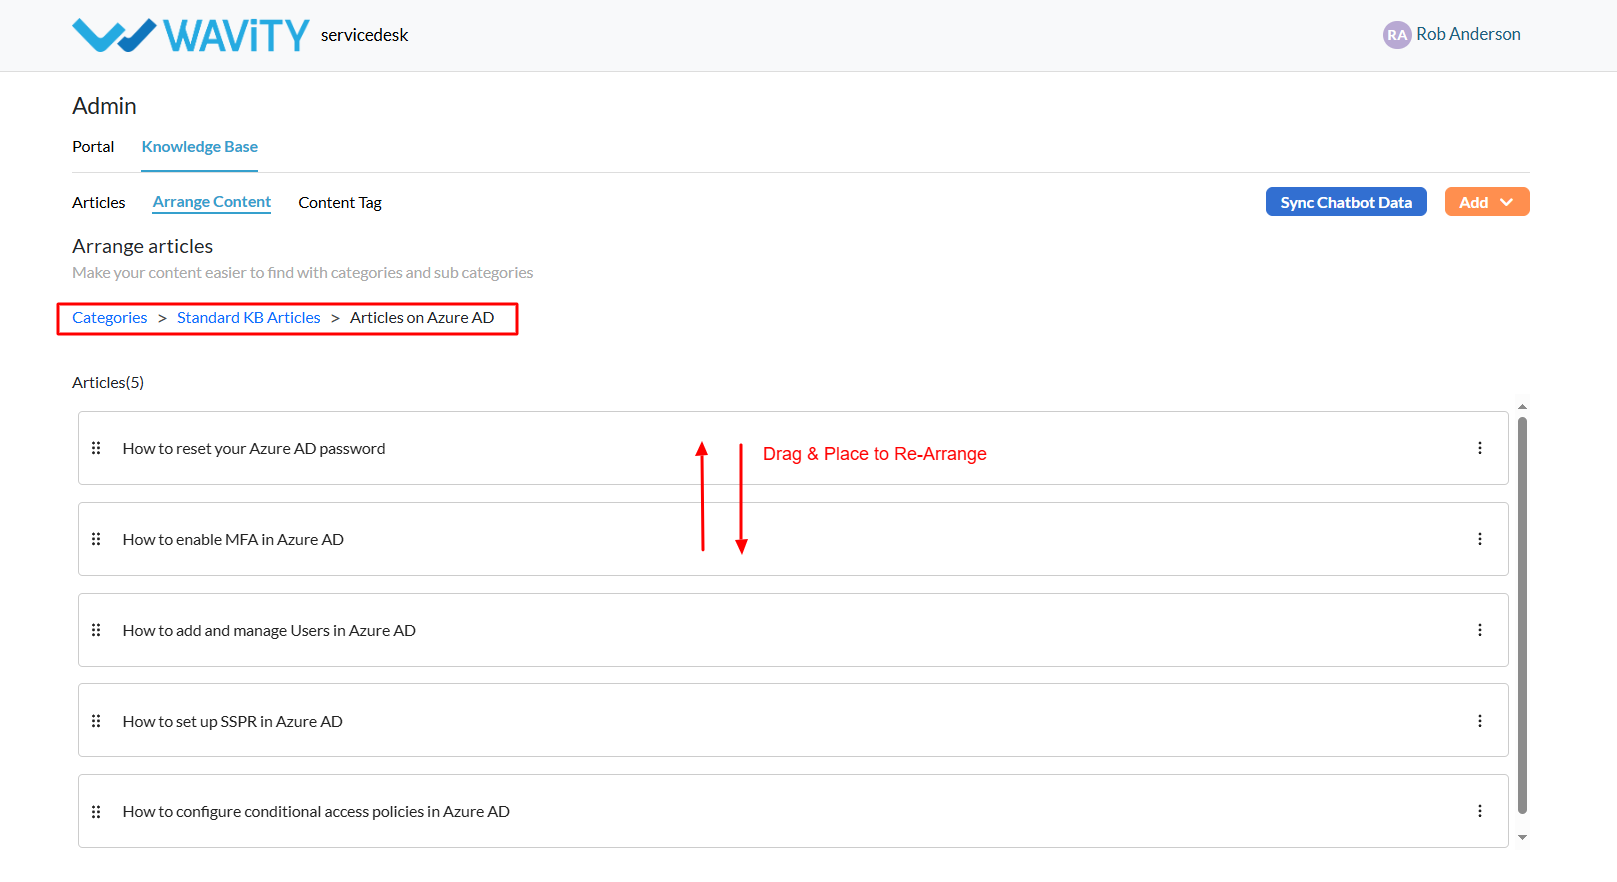
Task: Open the Content Tag sub-tab
Action: coord(340,203)
